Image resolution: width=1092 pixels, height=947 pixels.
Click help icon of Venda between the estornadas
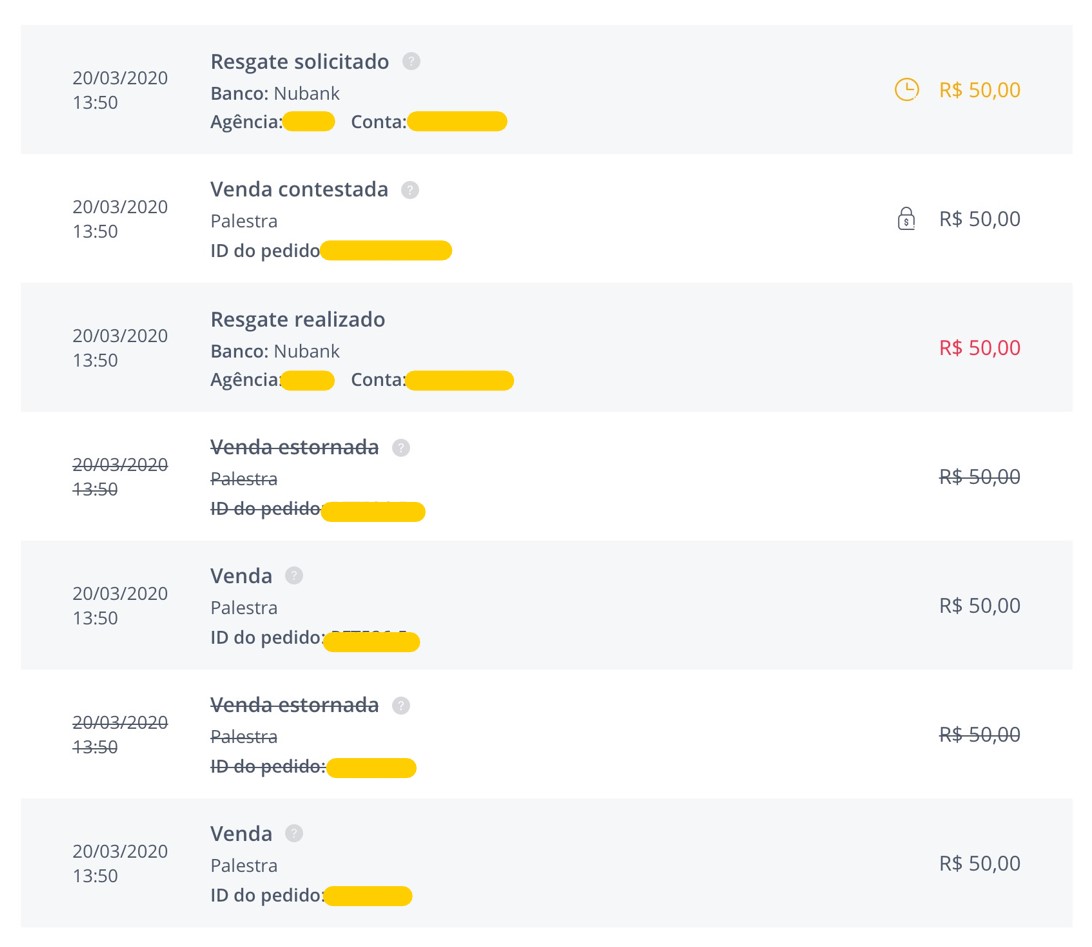tap(294, 576)
